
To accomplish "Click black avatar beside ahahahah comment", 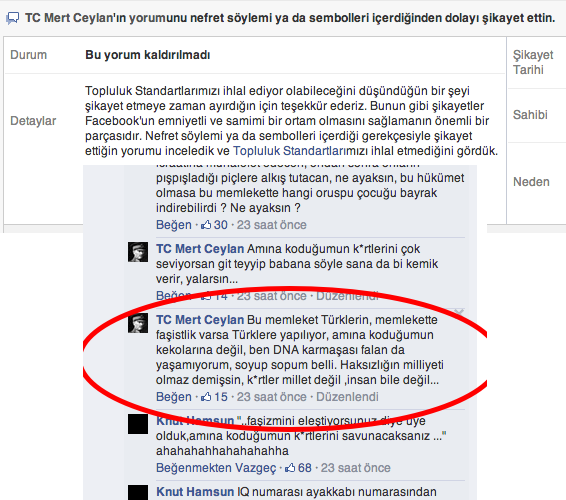I will click(138, 424).
